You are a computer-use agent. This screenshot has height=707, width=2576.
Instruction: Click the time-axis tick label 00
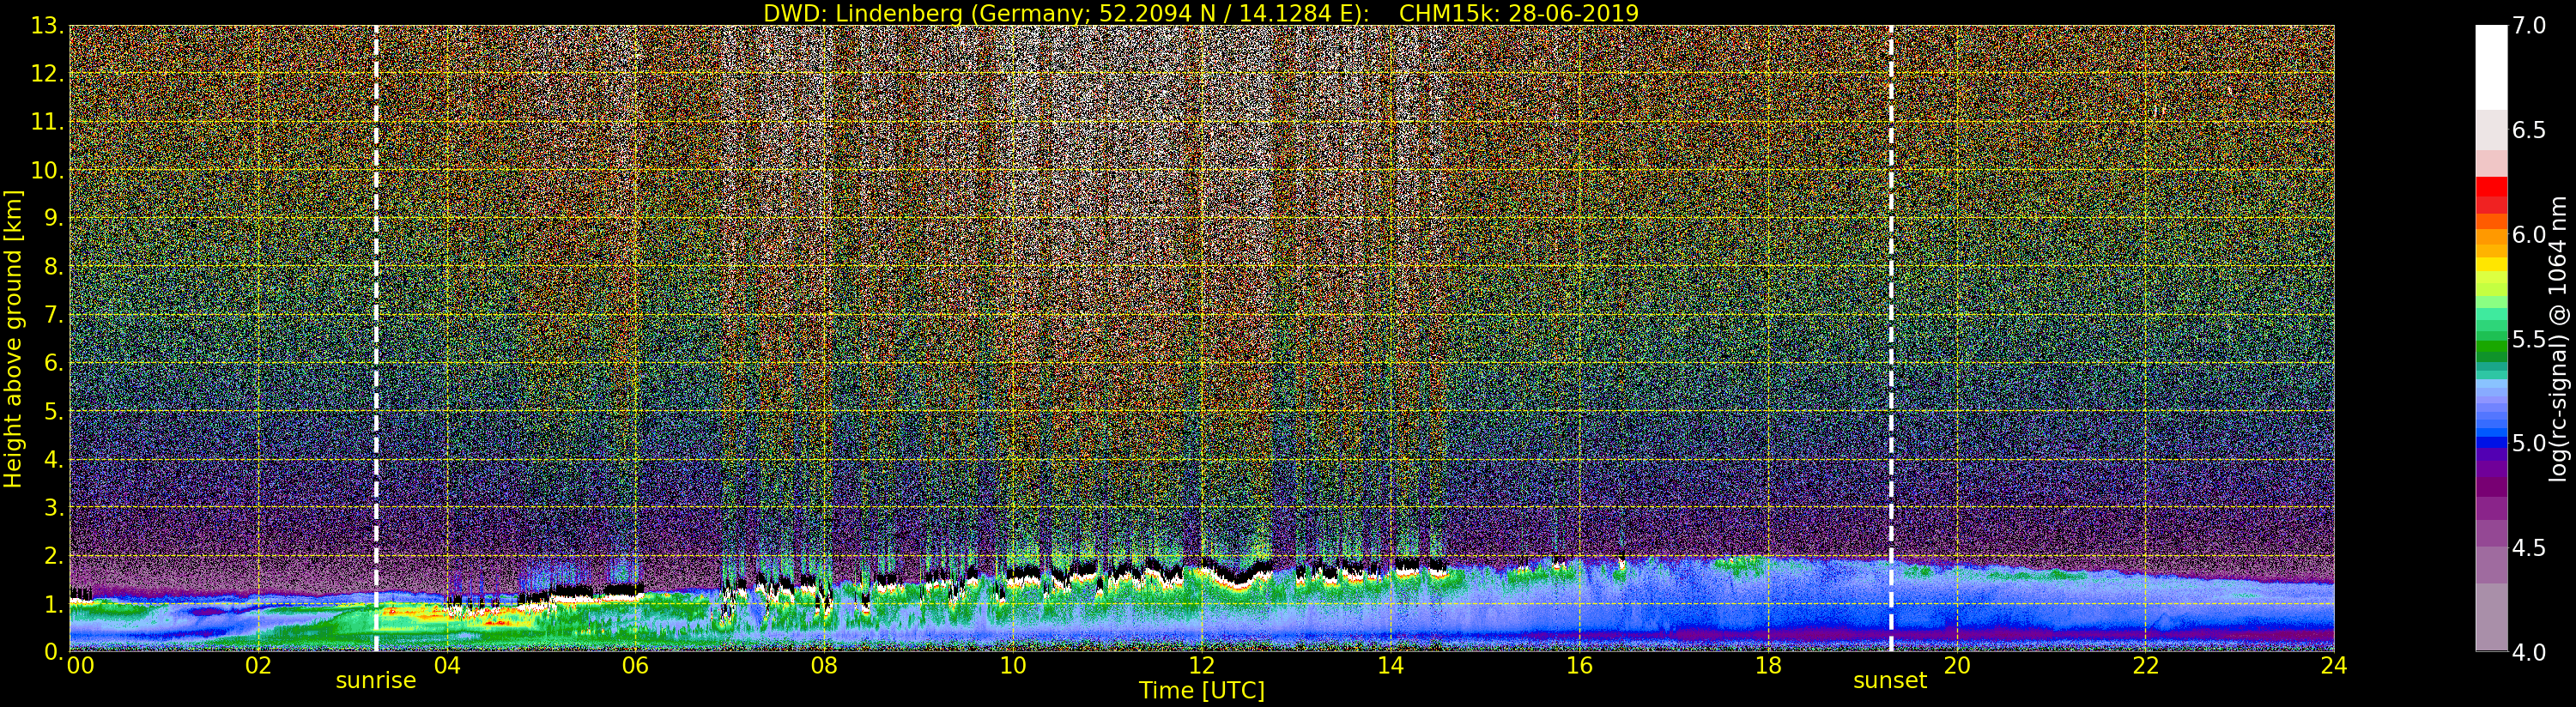(x=80, y=666)
